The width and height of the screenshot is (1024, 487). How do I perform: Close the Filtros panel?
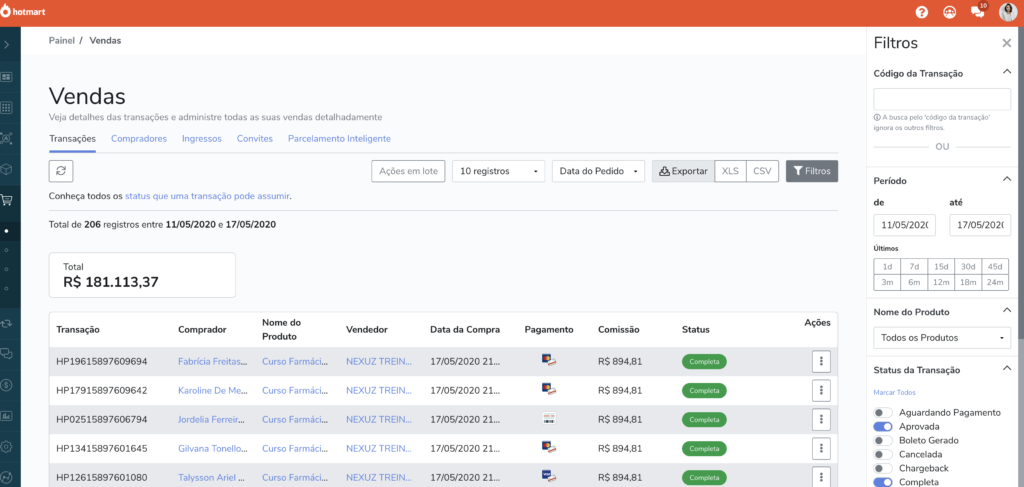pyautogui.click(x=1006, y=43)
